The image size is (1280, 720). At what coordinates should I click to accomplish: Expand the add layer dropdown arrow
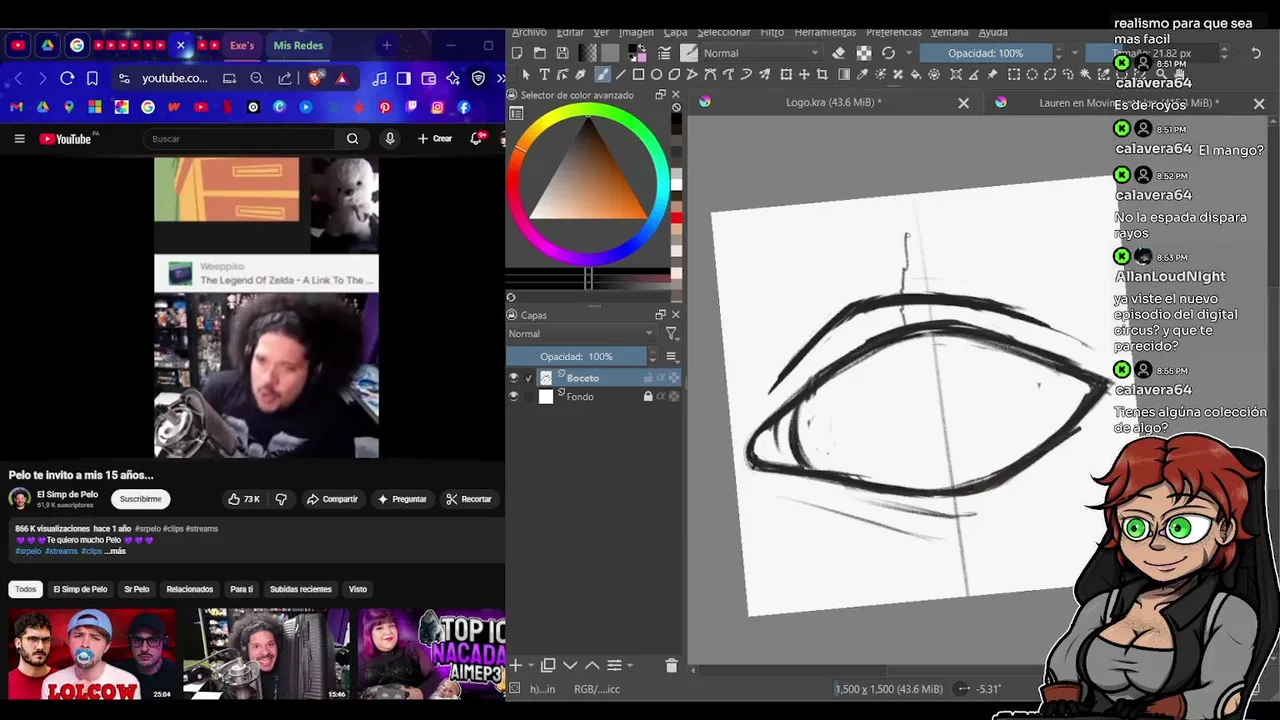[x=530, y=666]
